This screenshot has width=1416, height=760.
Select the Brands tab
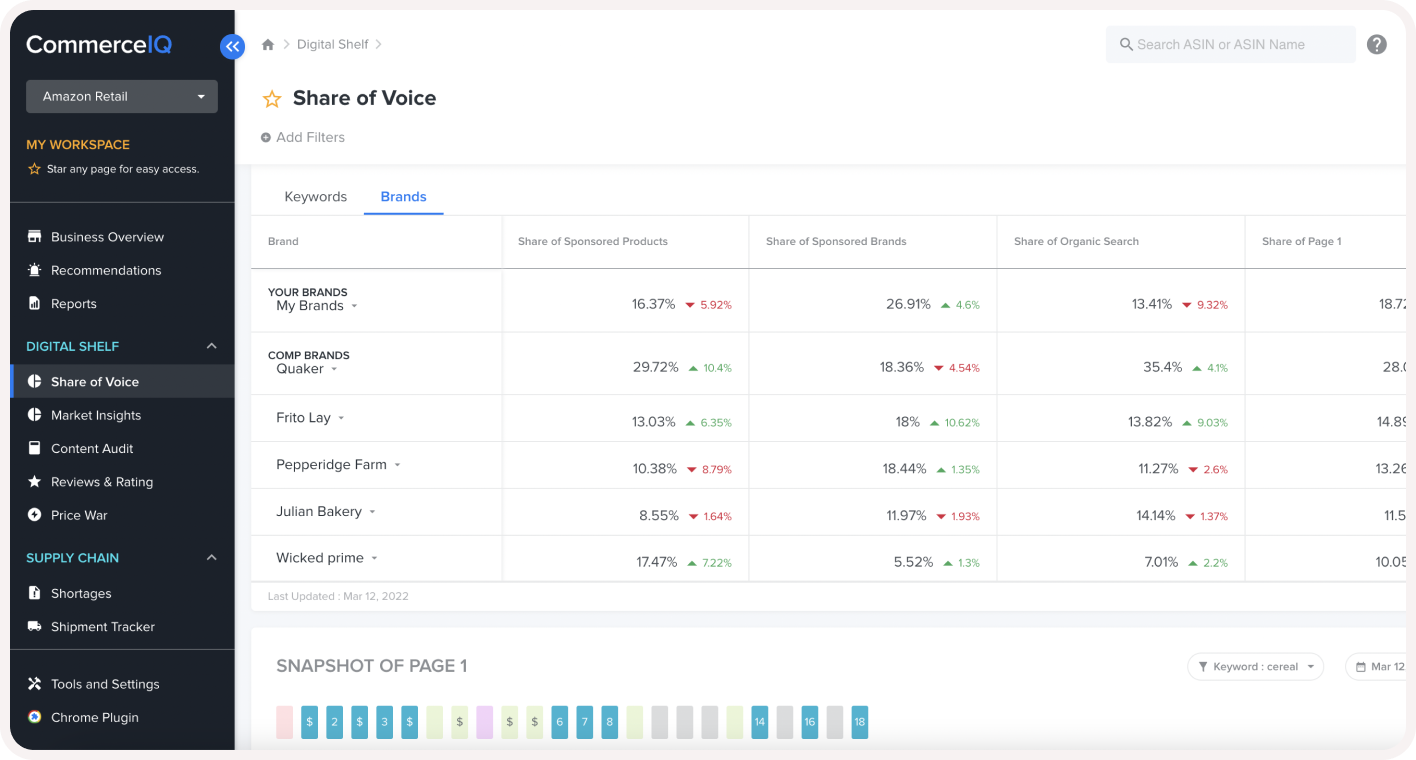403,197
